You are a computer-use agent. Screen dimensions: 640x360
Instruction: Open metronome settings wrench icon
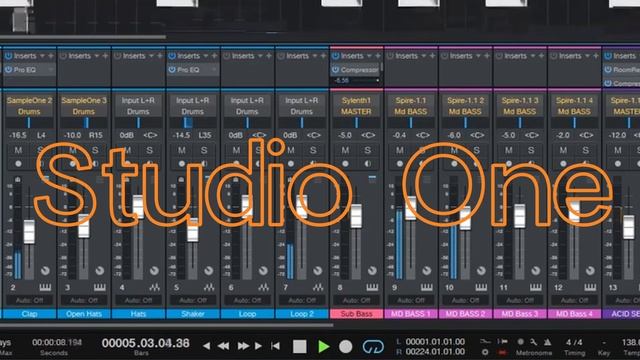click(x=534, y=342)
